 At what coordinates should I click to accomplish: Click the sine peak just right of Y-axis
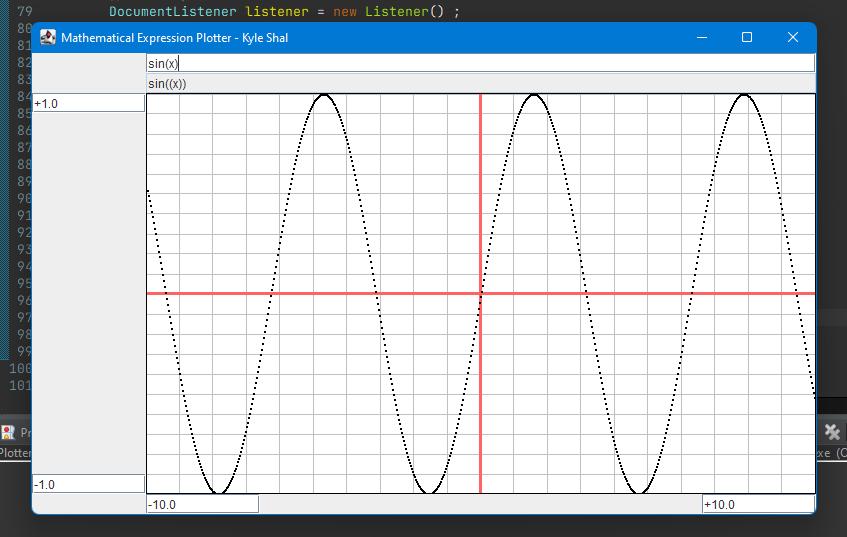[534, 96]
